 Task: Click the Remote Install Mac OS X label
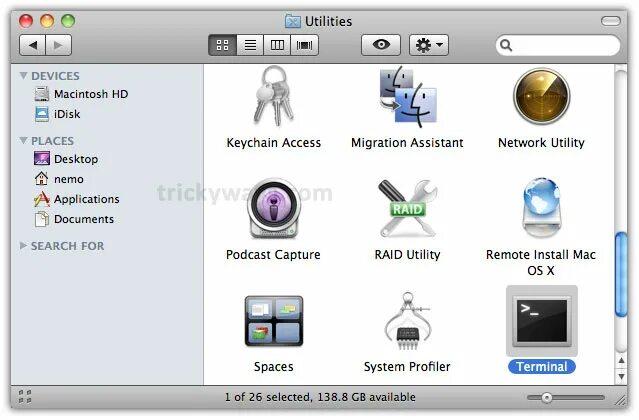[x=541, y=263]
